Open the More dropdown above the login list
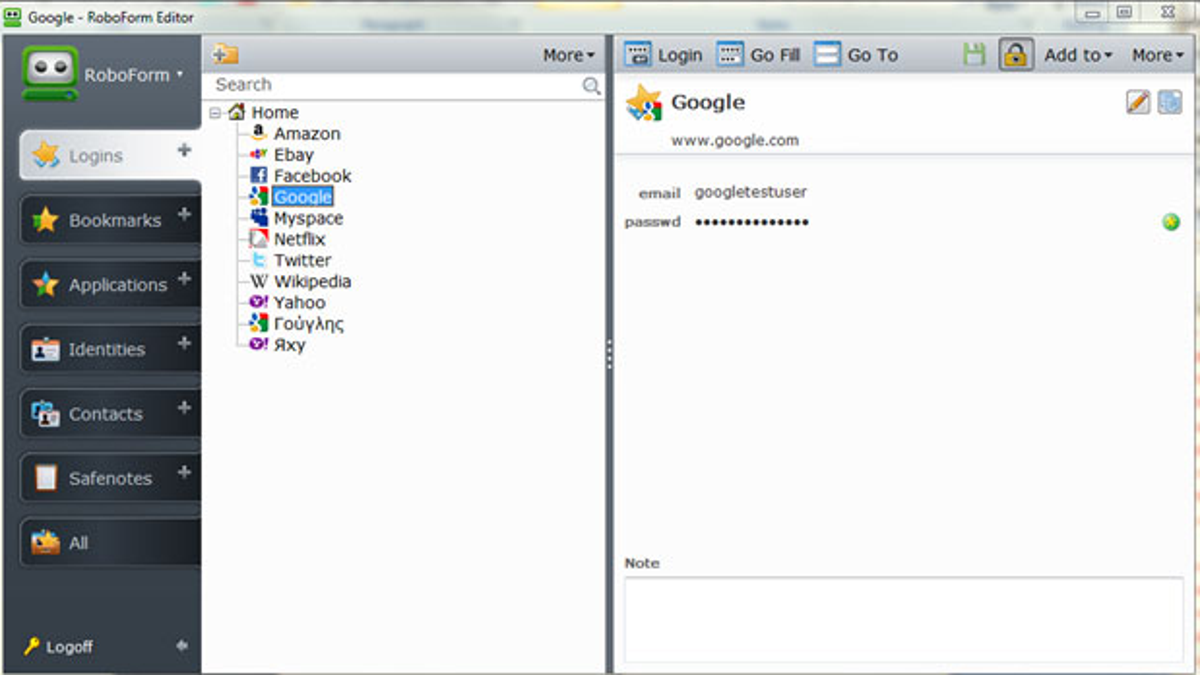Screen dimensions: 1200x675 tap(568, 55)
